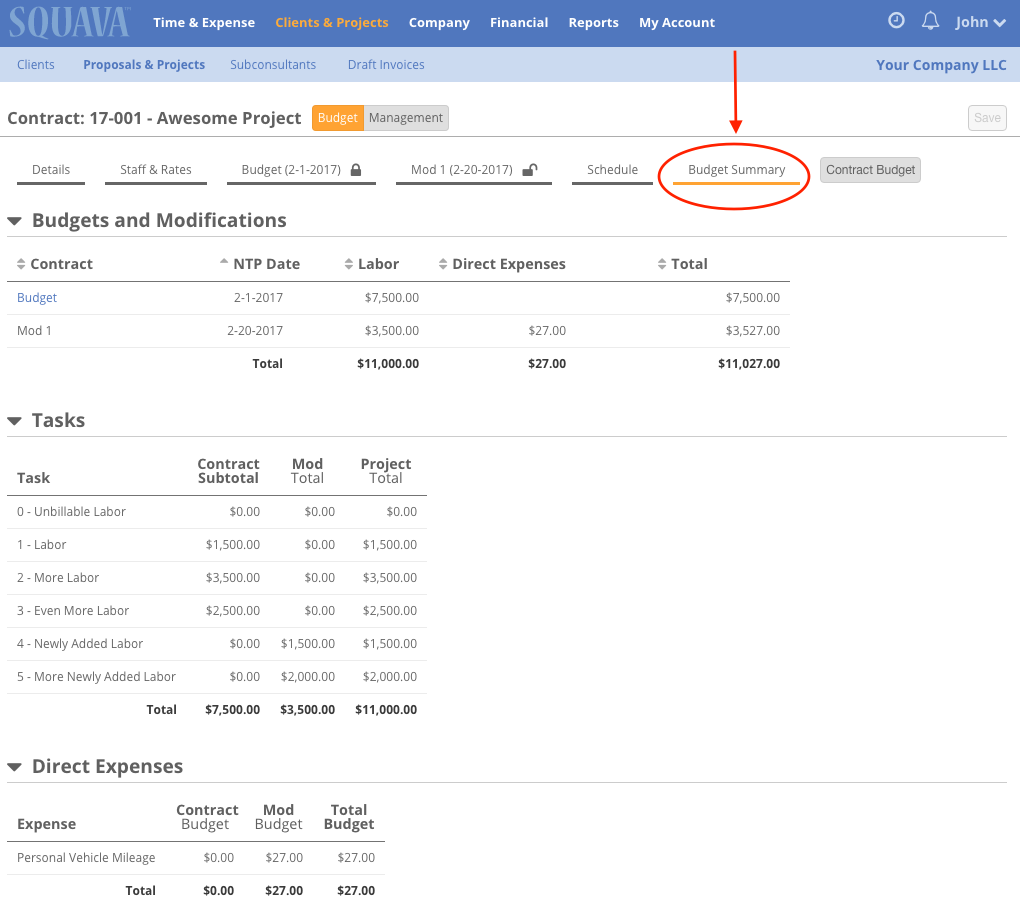Click the sort arrows on Total column
Viewport: 1020px width, 921px height.
[660, 263]
